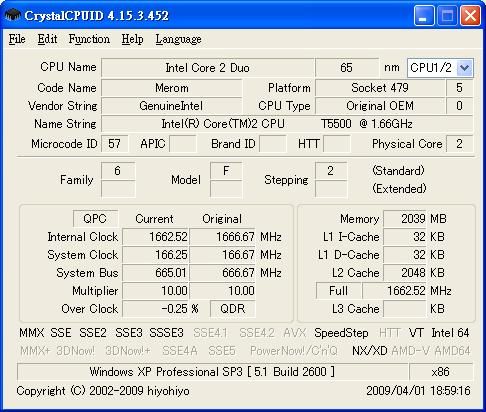The width and height of the screenshot is (486, 412).
Task: Close the CrystalCPUID window
Action: click(x=470, y=15)
